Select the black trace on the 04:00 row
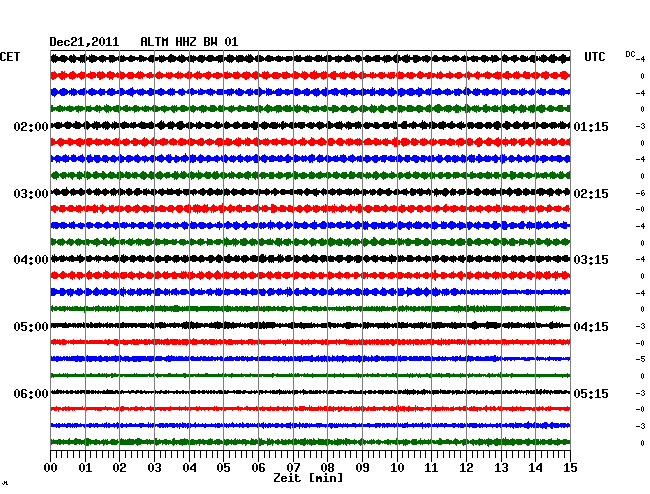This screenshot has height=494, width=650. pos(310,259)
